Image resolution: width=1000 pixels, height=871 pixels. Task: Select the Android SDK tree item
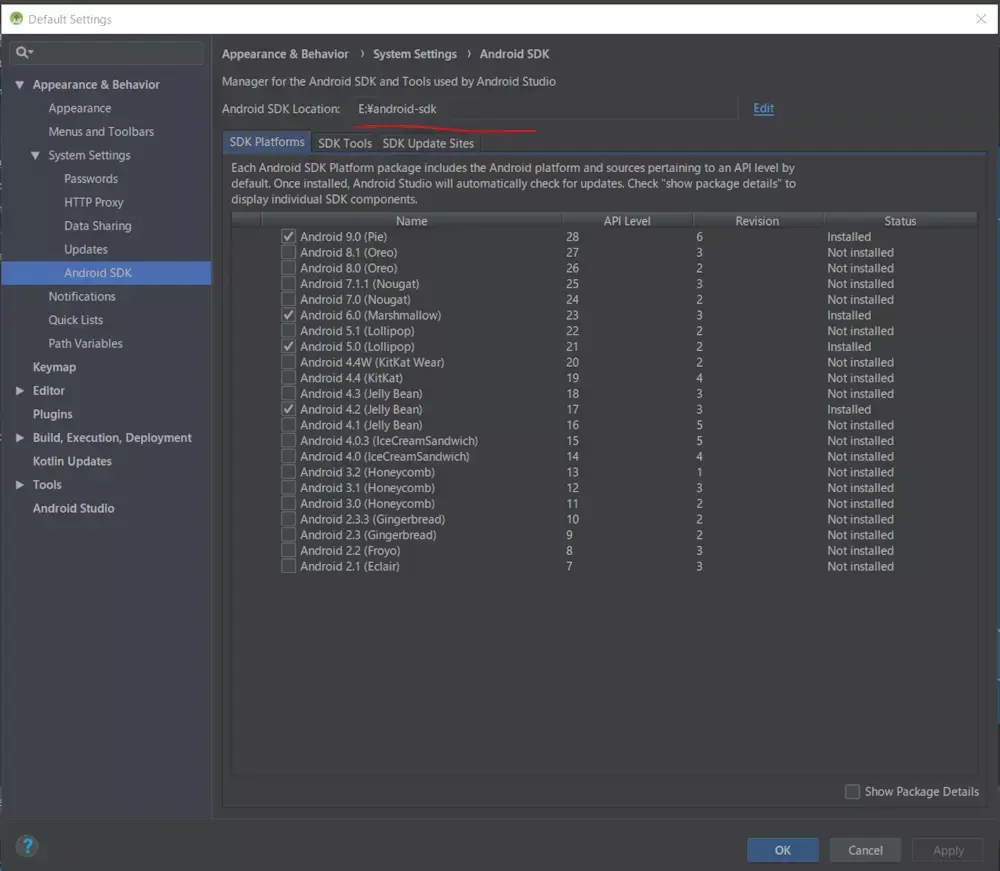[x=106, y=273]
